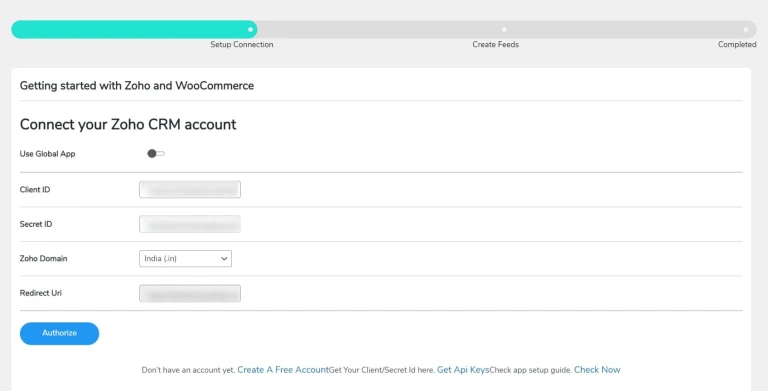Image resolution: width=768 pixels, height=391 pixels.
Task: Click the Completed step label
Action: coord(737,45)
